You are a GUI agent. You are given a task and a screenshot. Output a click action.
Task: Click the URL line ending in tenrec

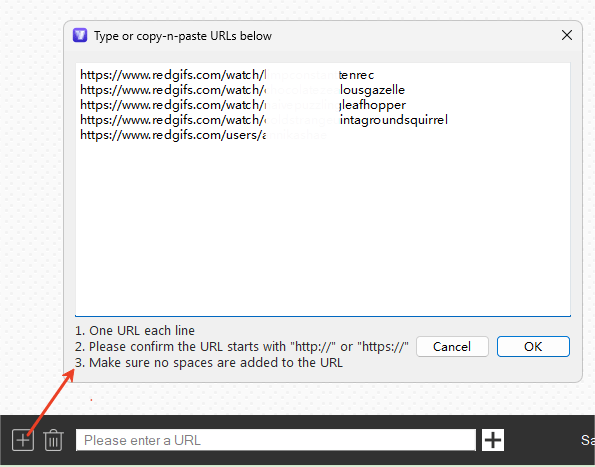(227, 75)
